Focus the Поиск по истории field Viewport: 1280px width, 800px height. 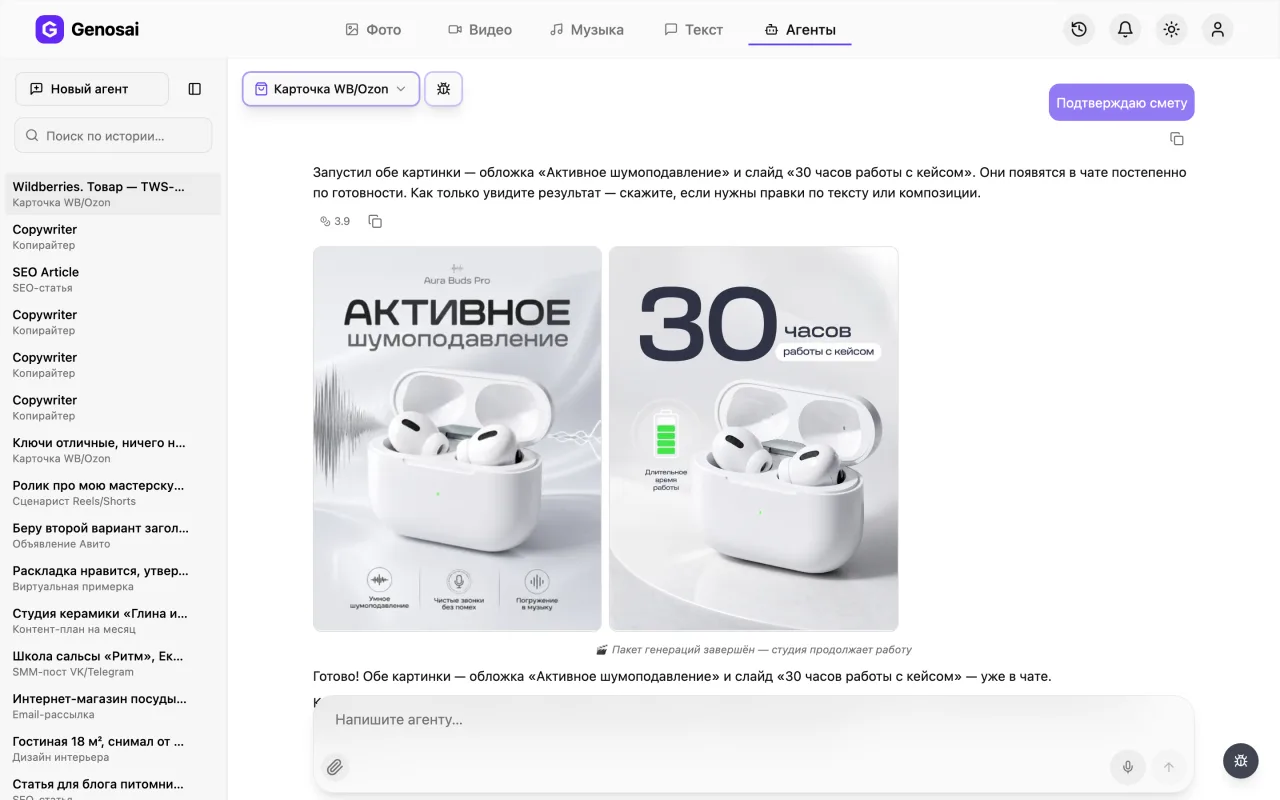pos(113,135)
